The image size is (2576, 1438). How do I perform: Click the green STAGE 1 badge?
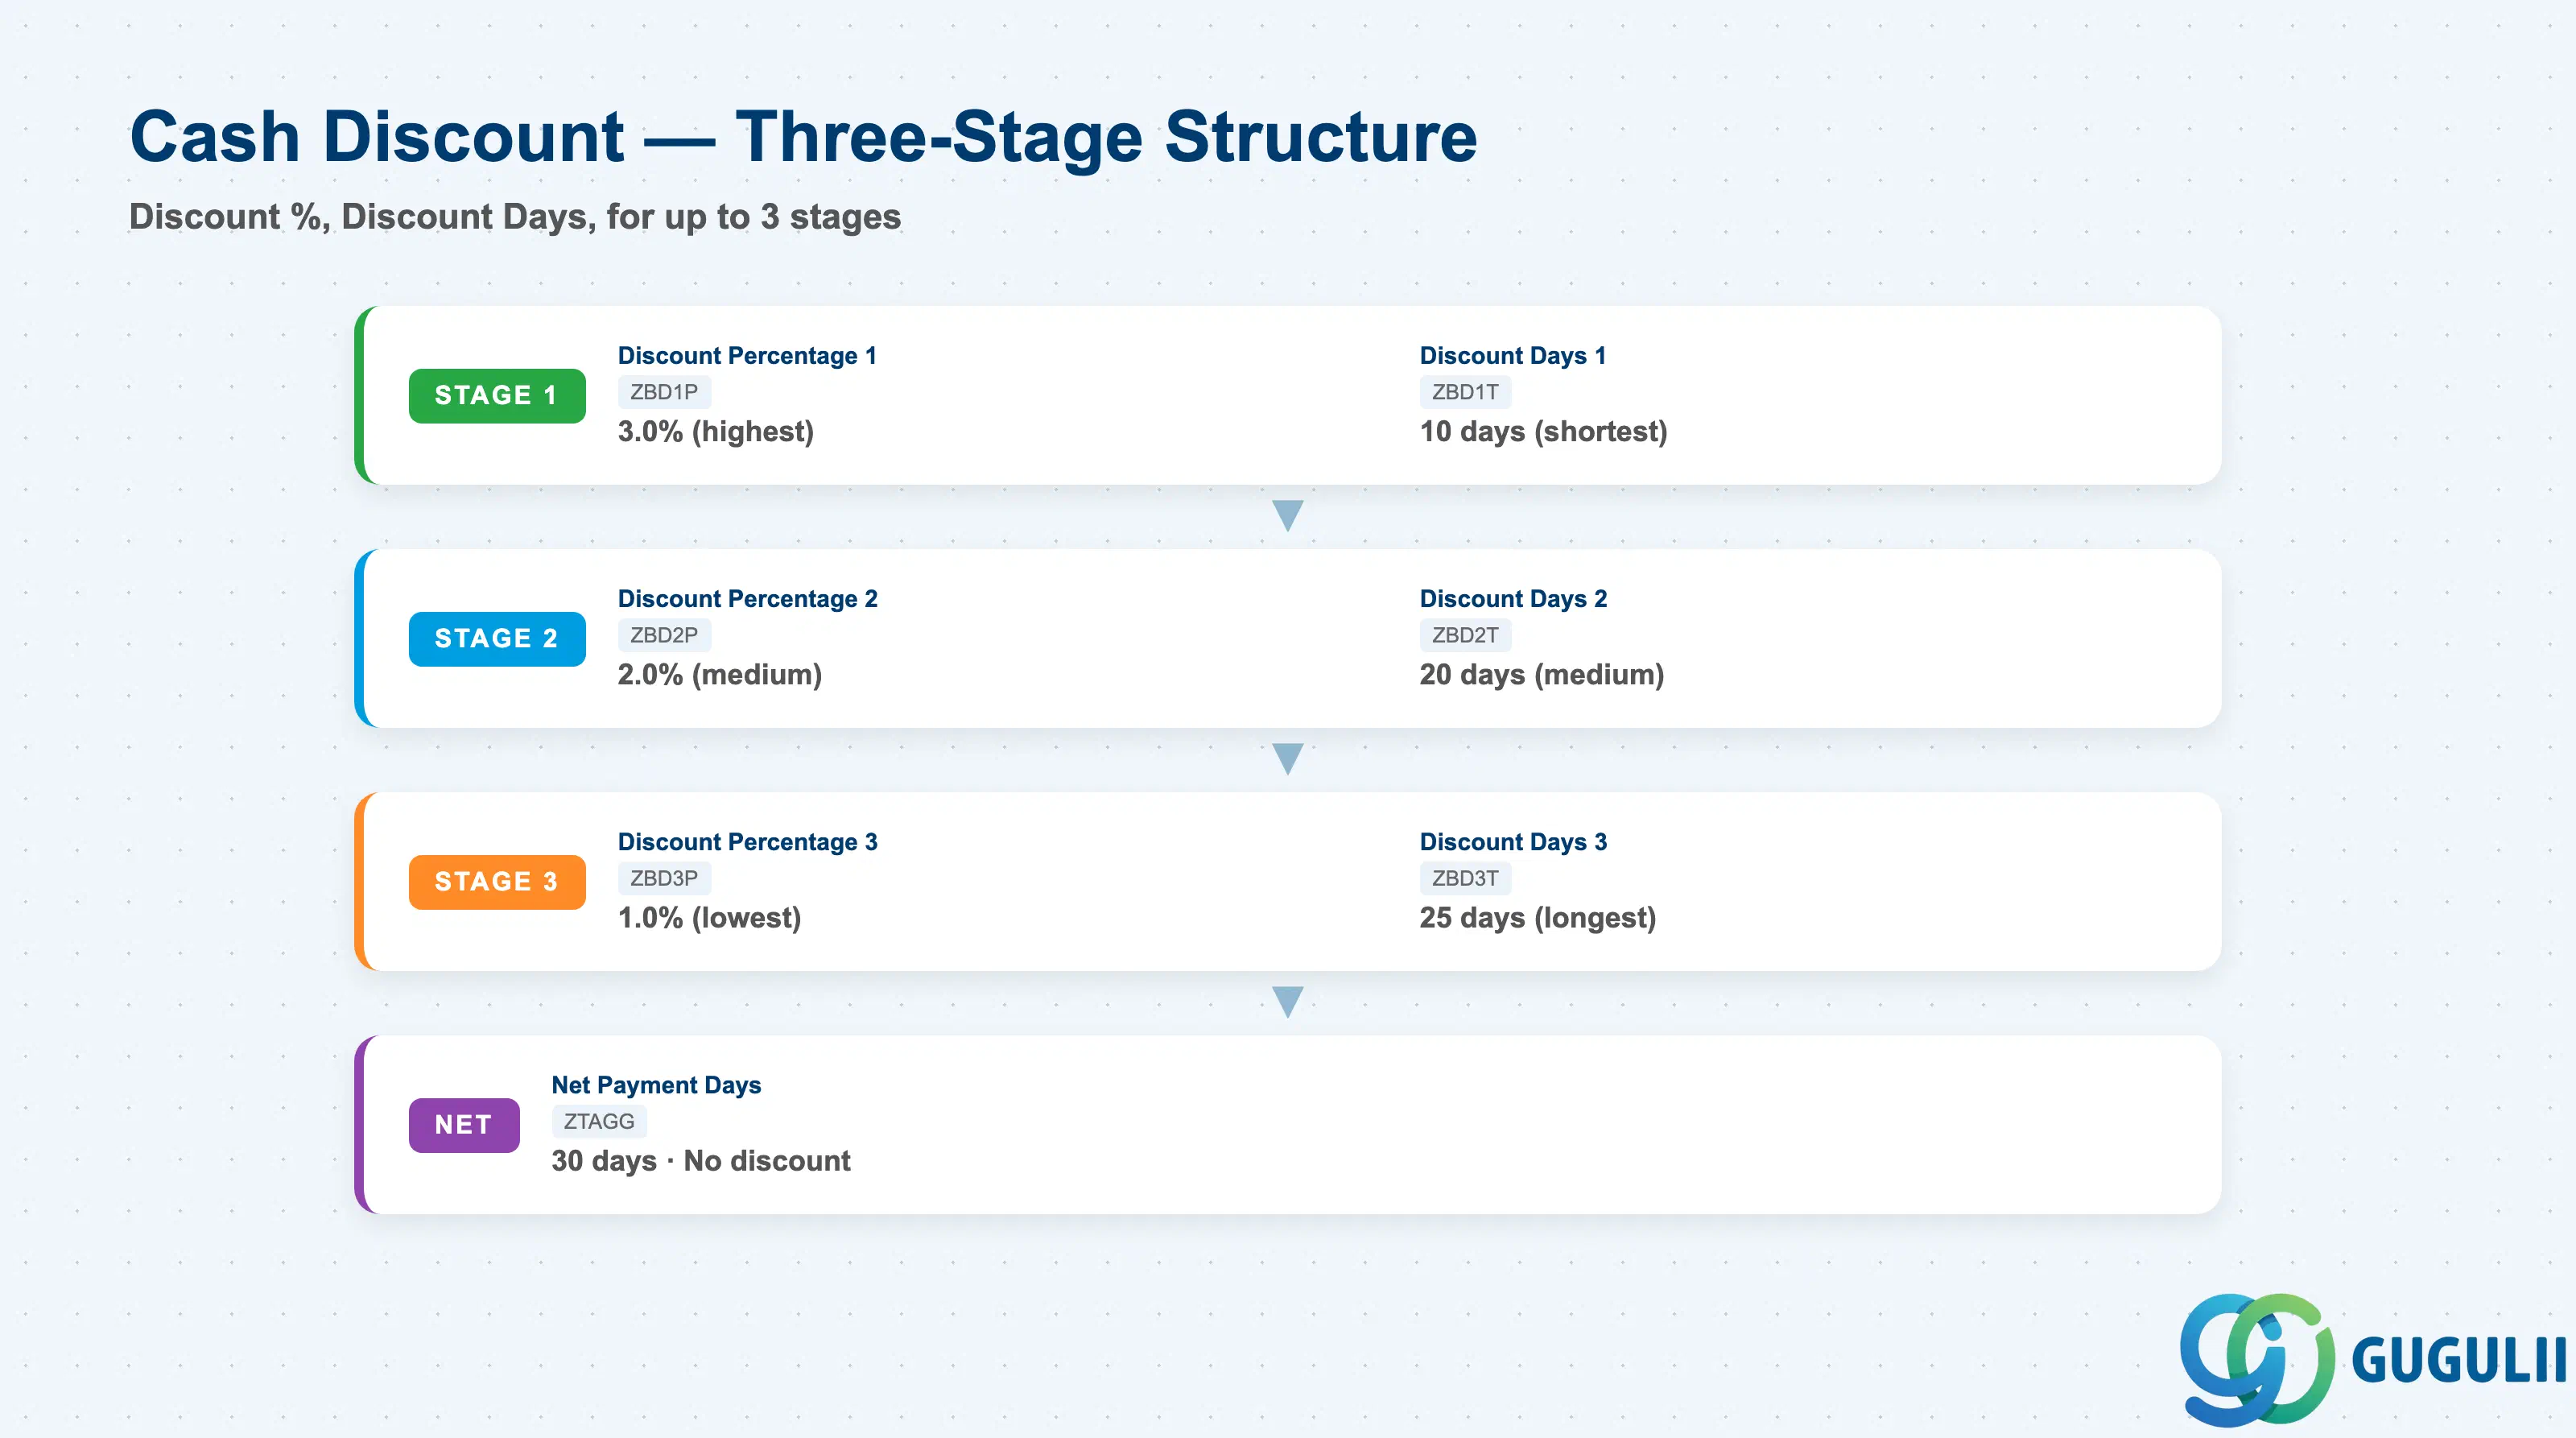(x=497, y=396)
